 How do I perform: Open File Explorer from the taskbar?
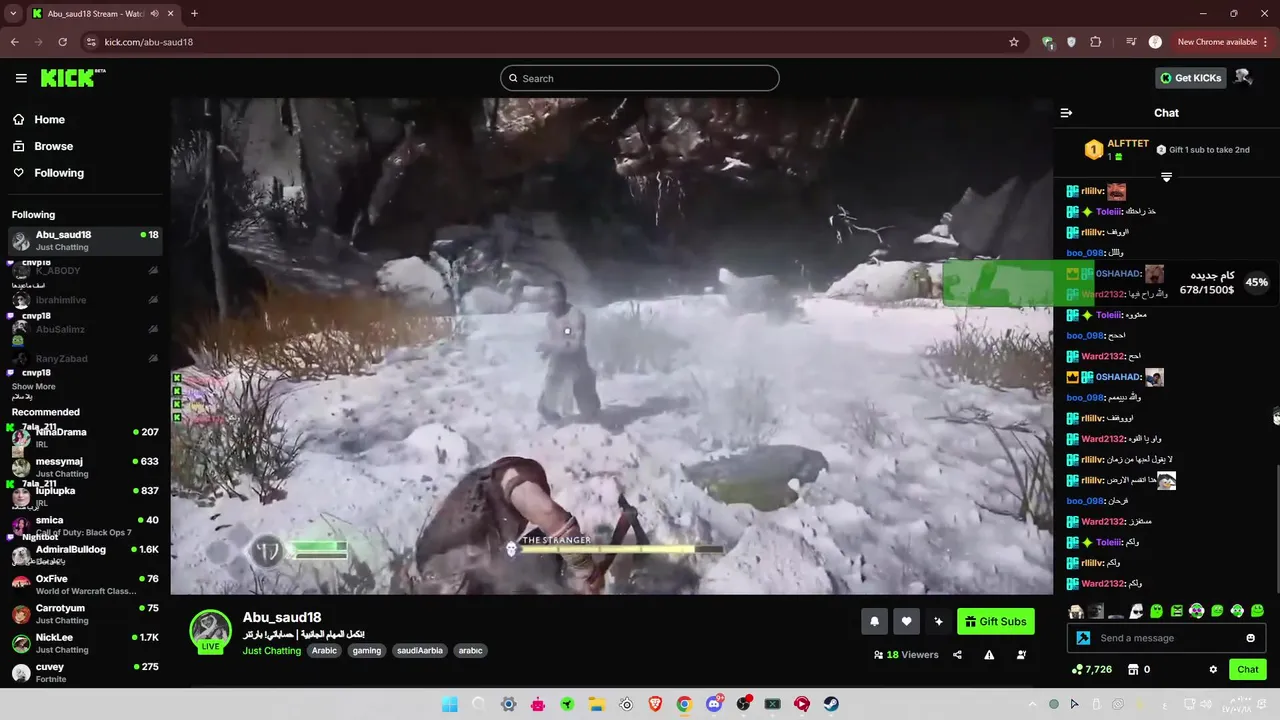(x=596, y=704)
